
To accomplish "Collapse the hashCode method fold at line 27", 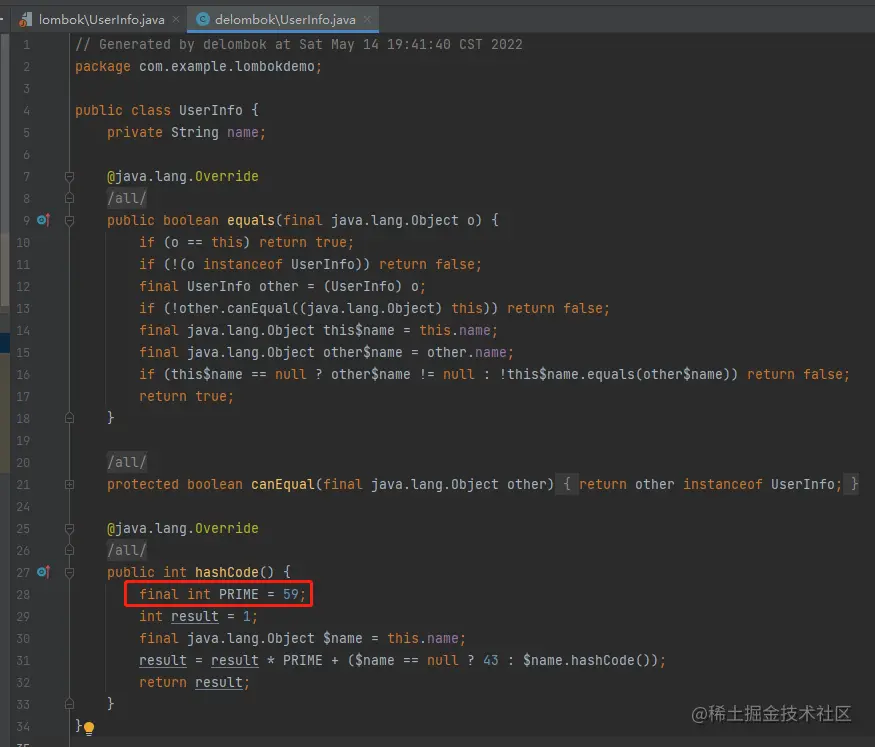I will point(69,573).
